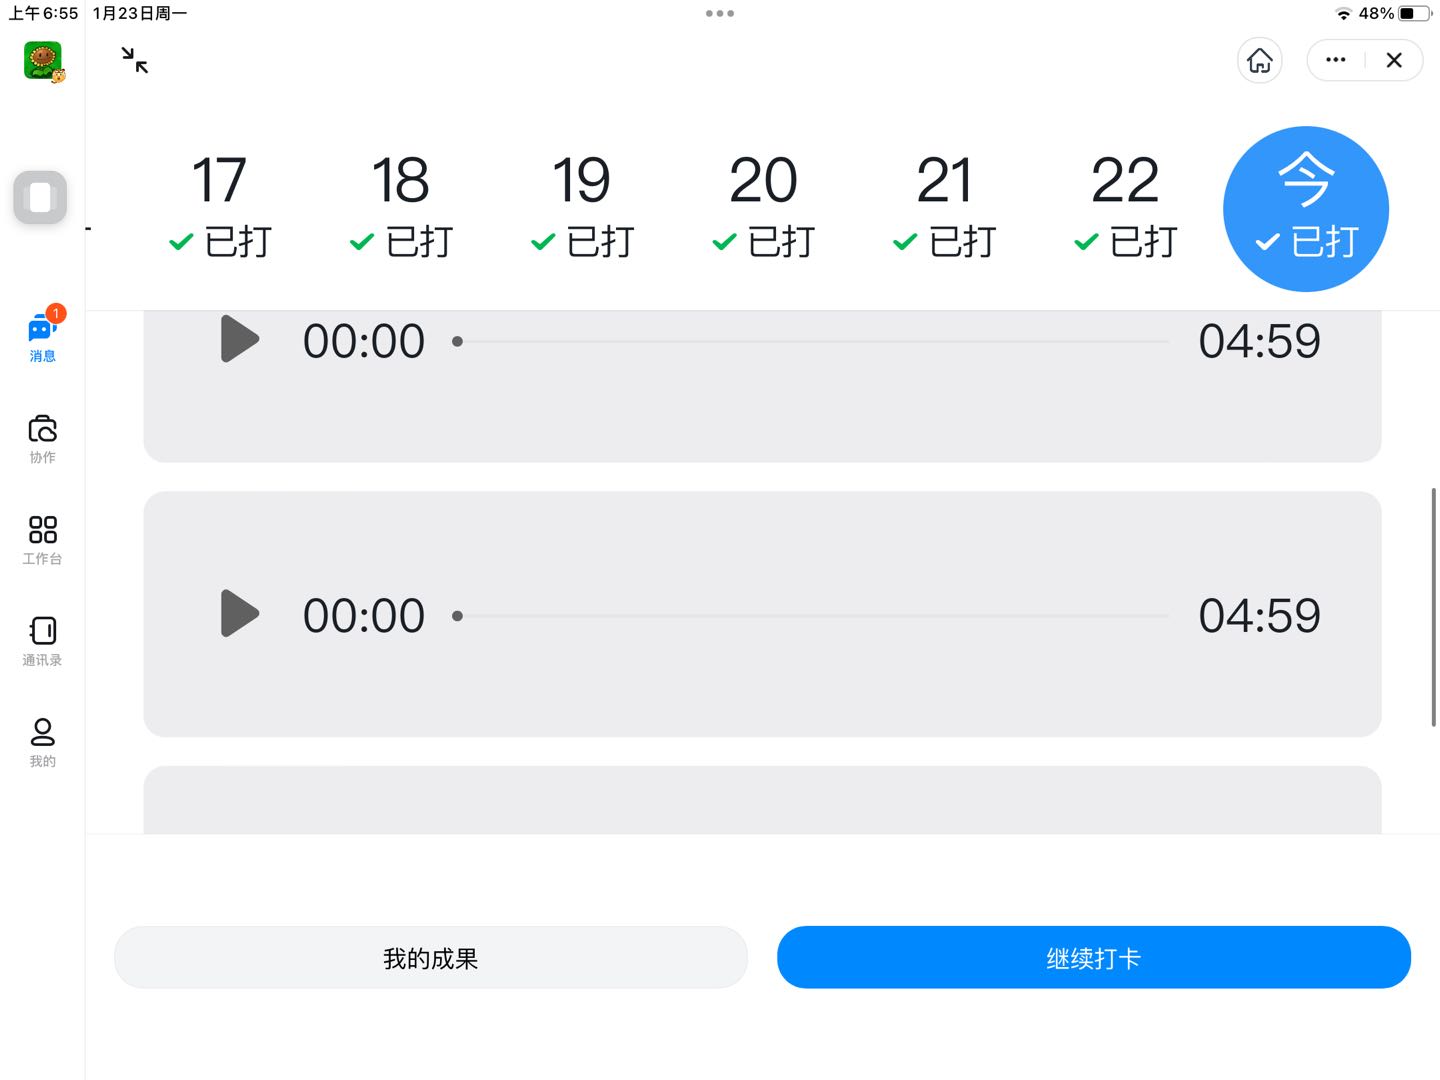Select day 22 in the check-in calendar
This screenshot has width=1440, height=1080.
tap(1125, 207)
